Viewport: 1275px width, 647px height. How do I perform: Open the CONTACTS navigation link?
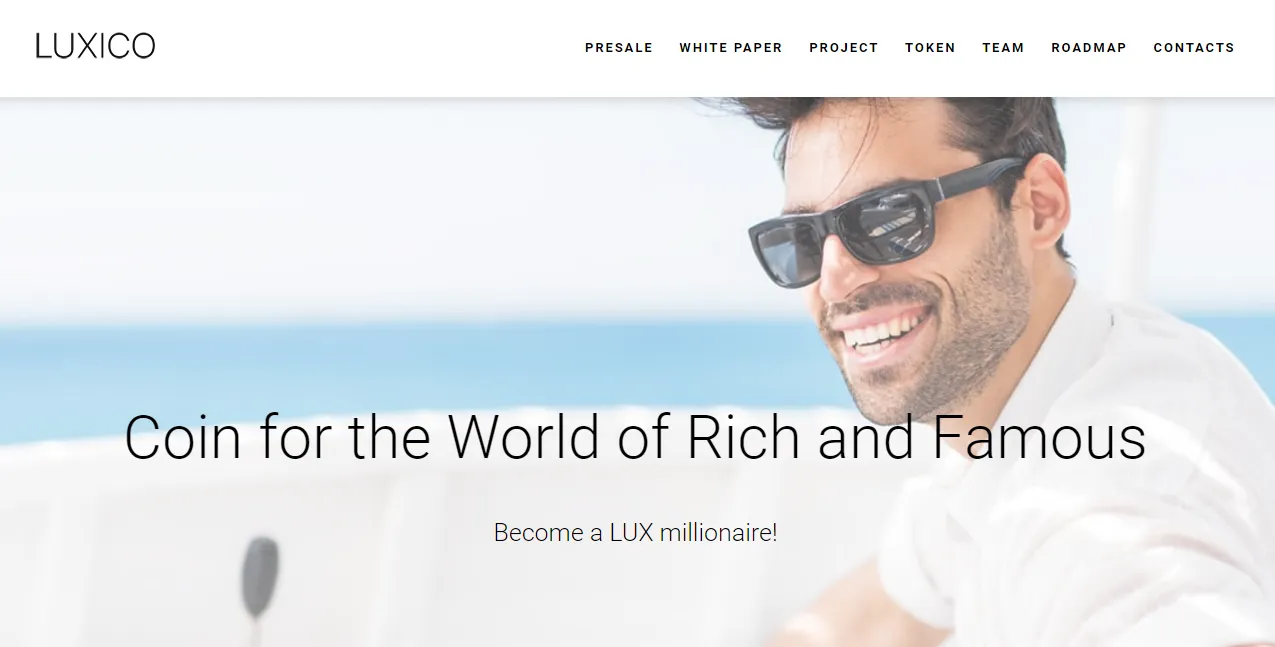(1194, 47)
